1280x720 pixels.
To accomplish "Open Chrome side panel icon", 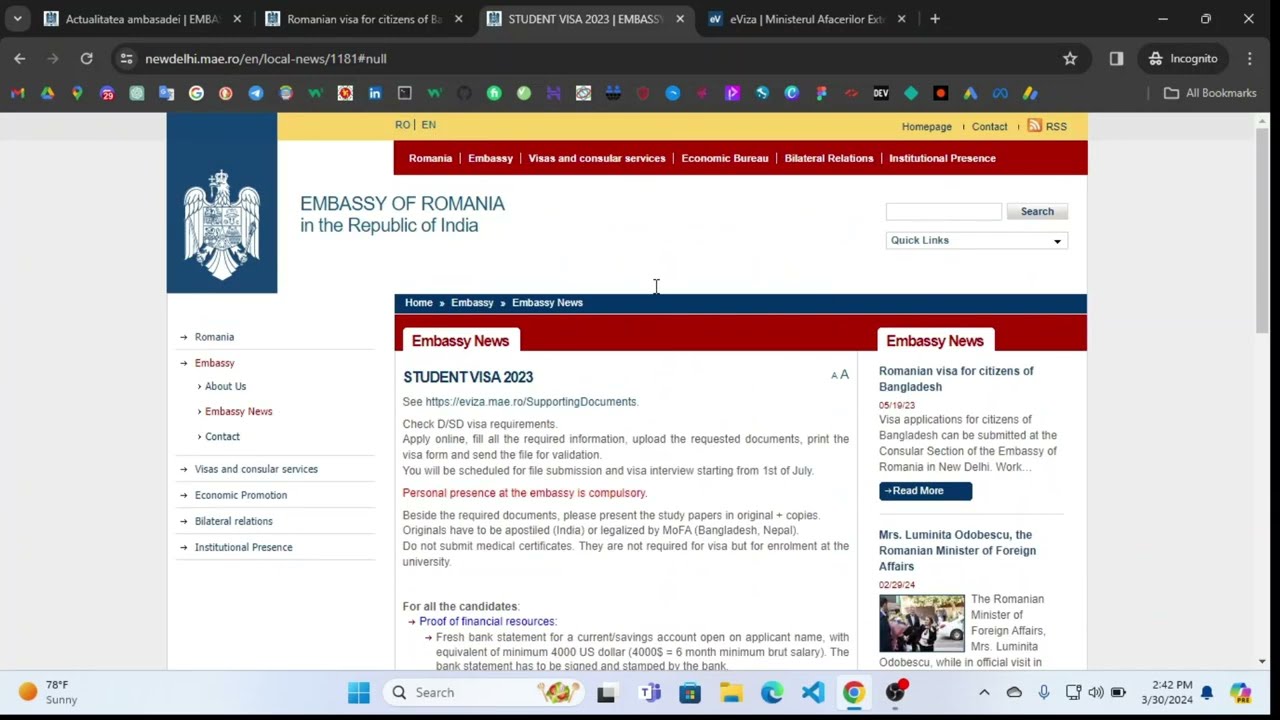I will 1116,58.
